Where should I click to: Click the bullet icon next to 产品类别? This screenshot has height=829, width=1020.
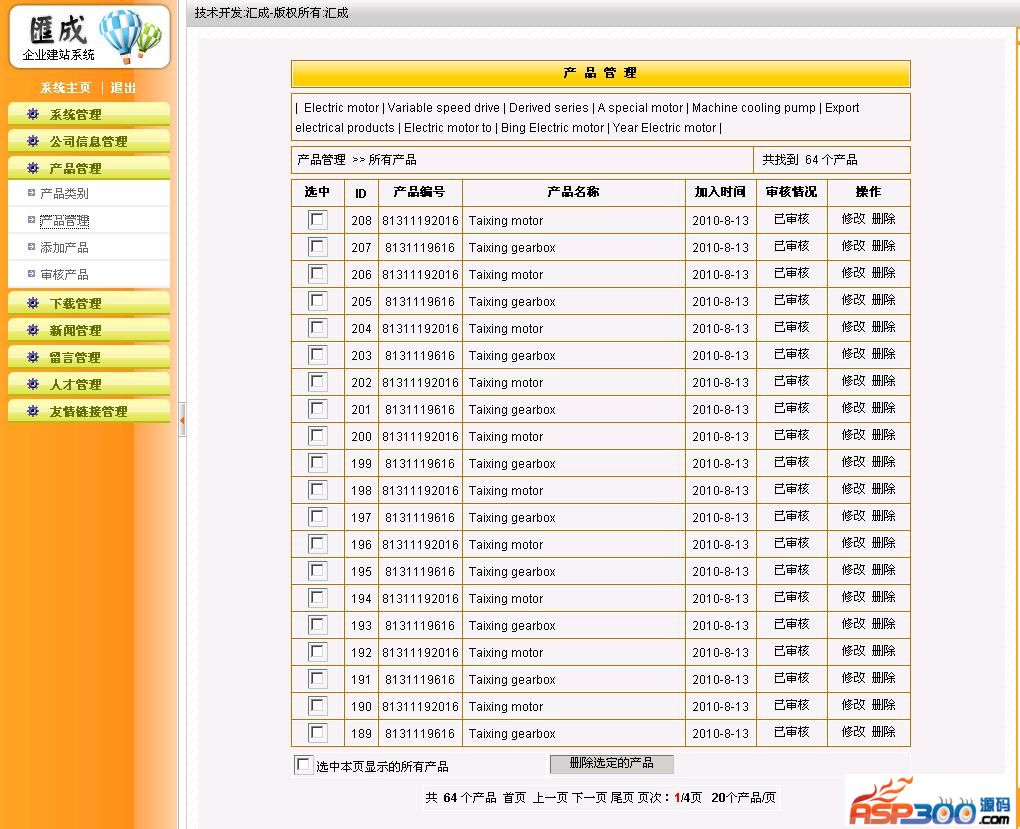click(31, 193)
